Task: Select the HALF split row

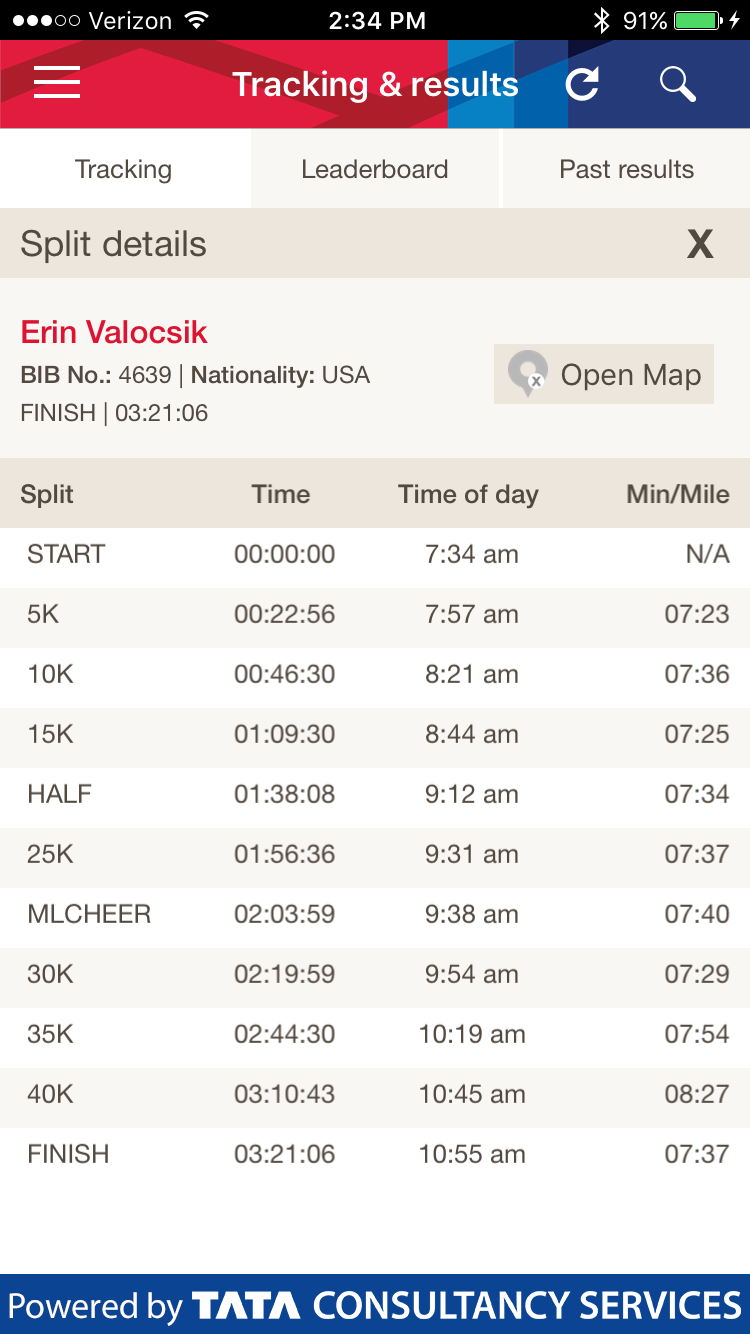Action: tap(375, 794)
